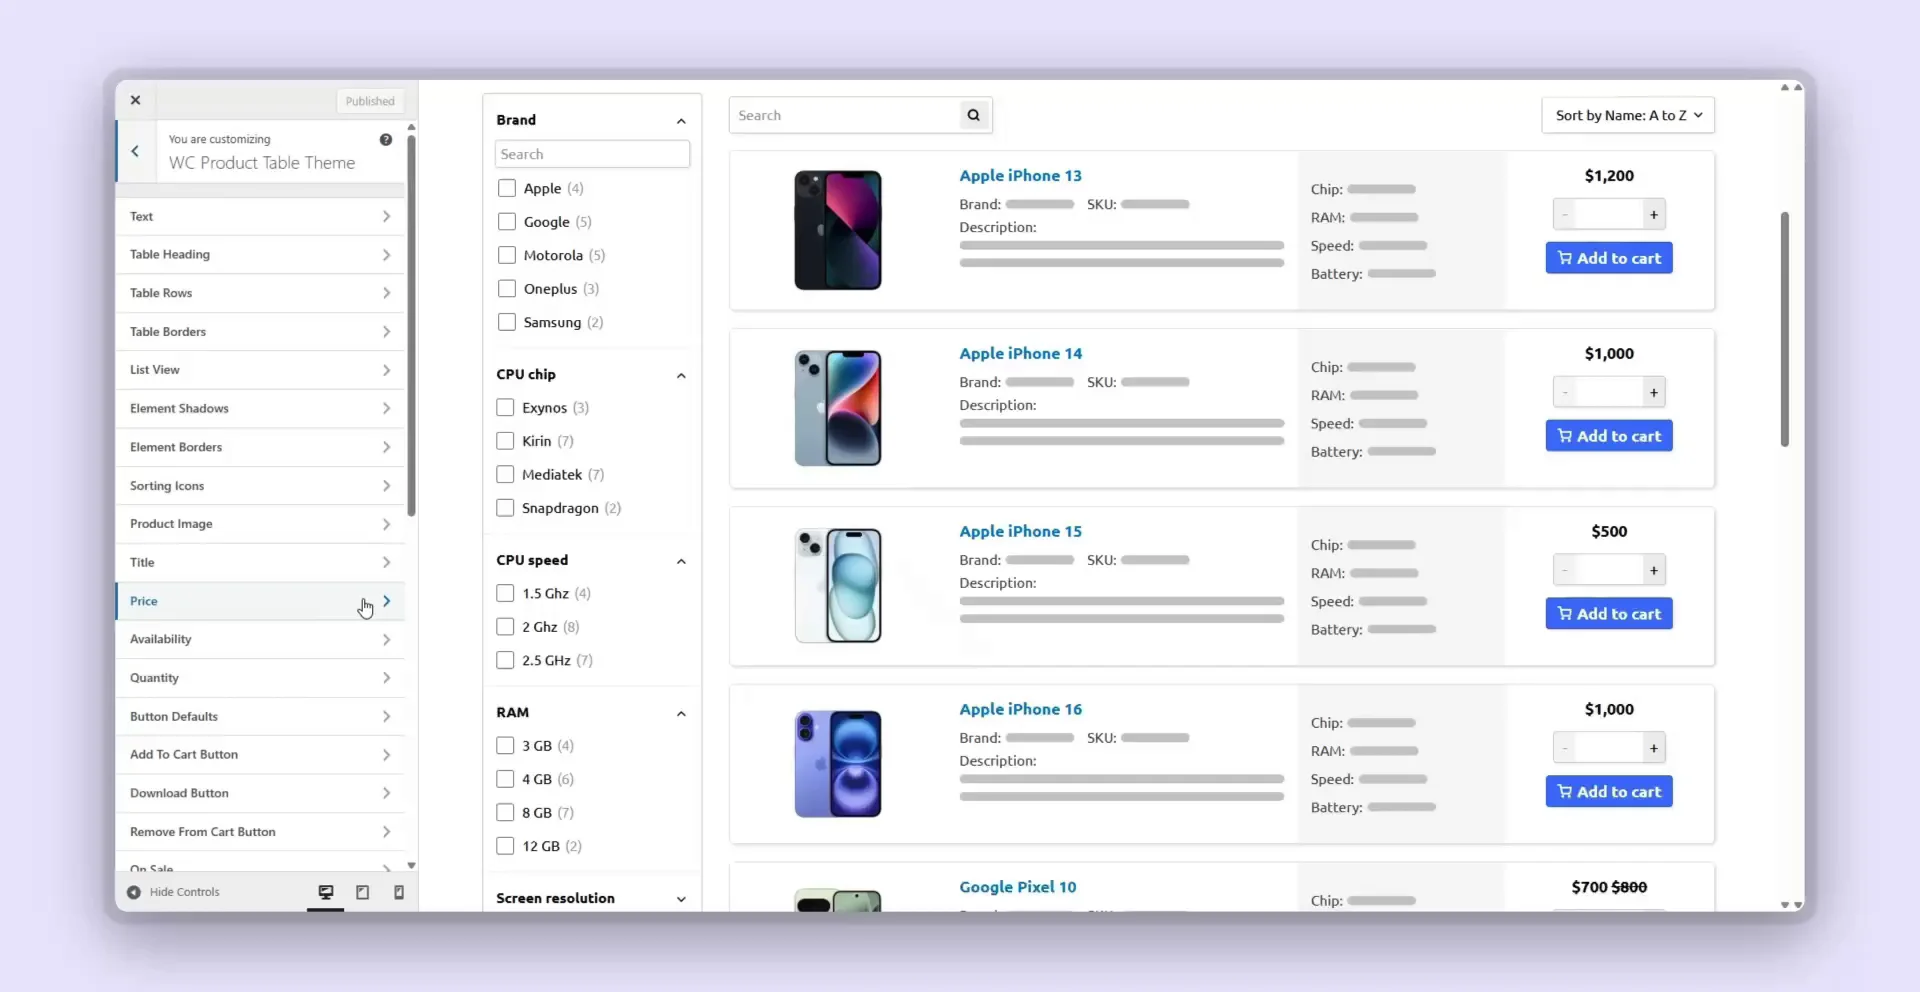Collapse the Brand filter section
This screenshot has width=1920, height=992.
[681, 121]
